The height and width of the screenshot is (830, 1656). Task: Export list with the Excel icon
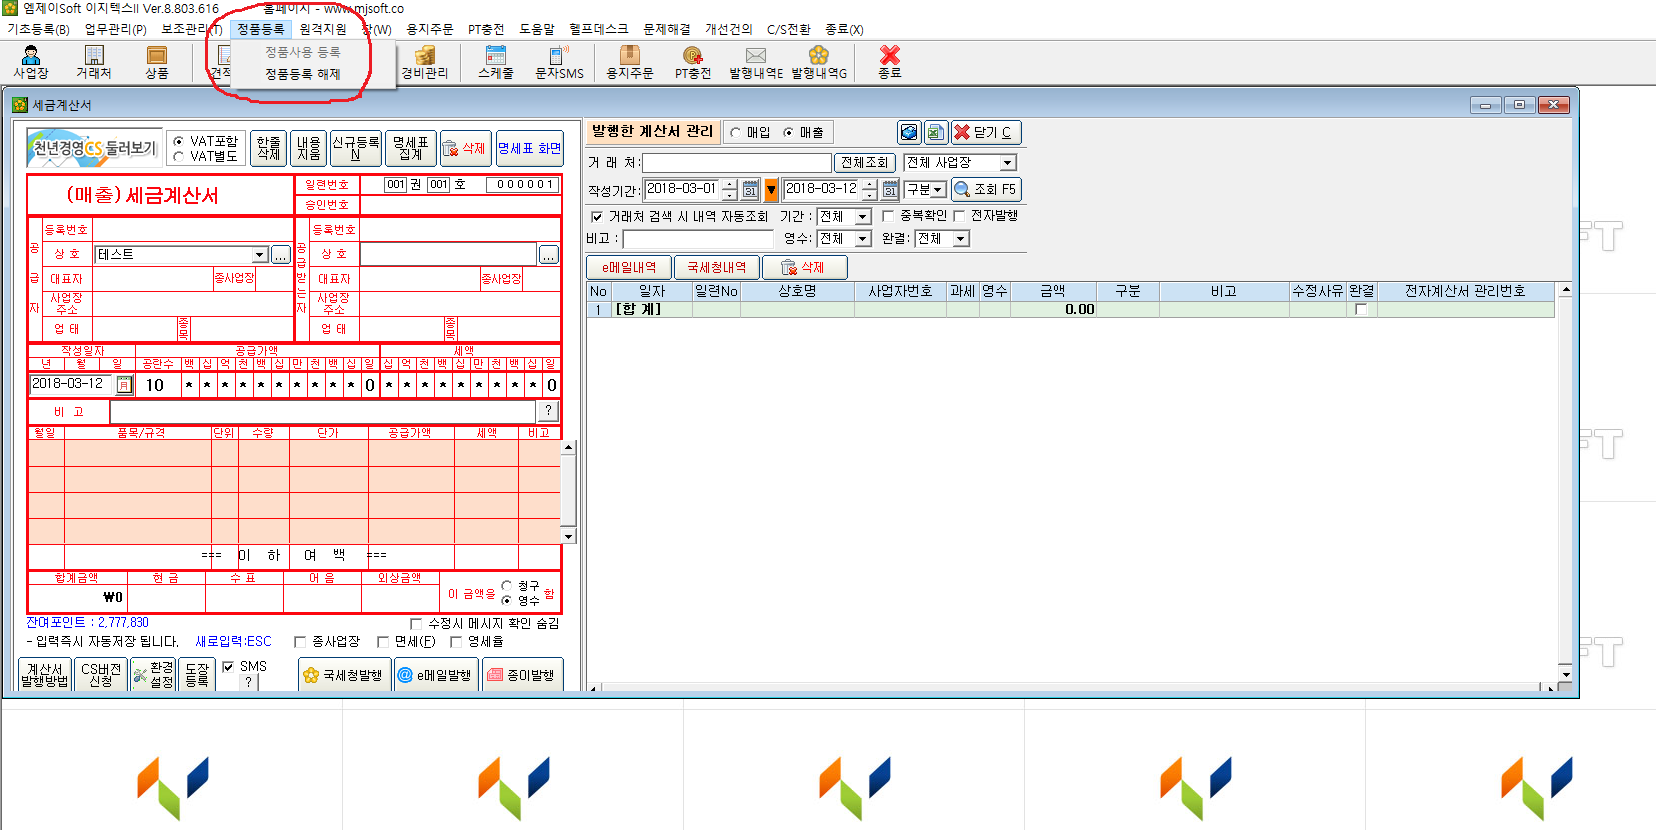(935, 132)
